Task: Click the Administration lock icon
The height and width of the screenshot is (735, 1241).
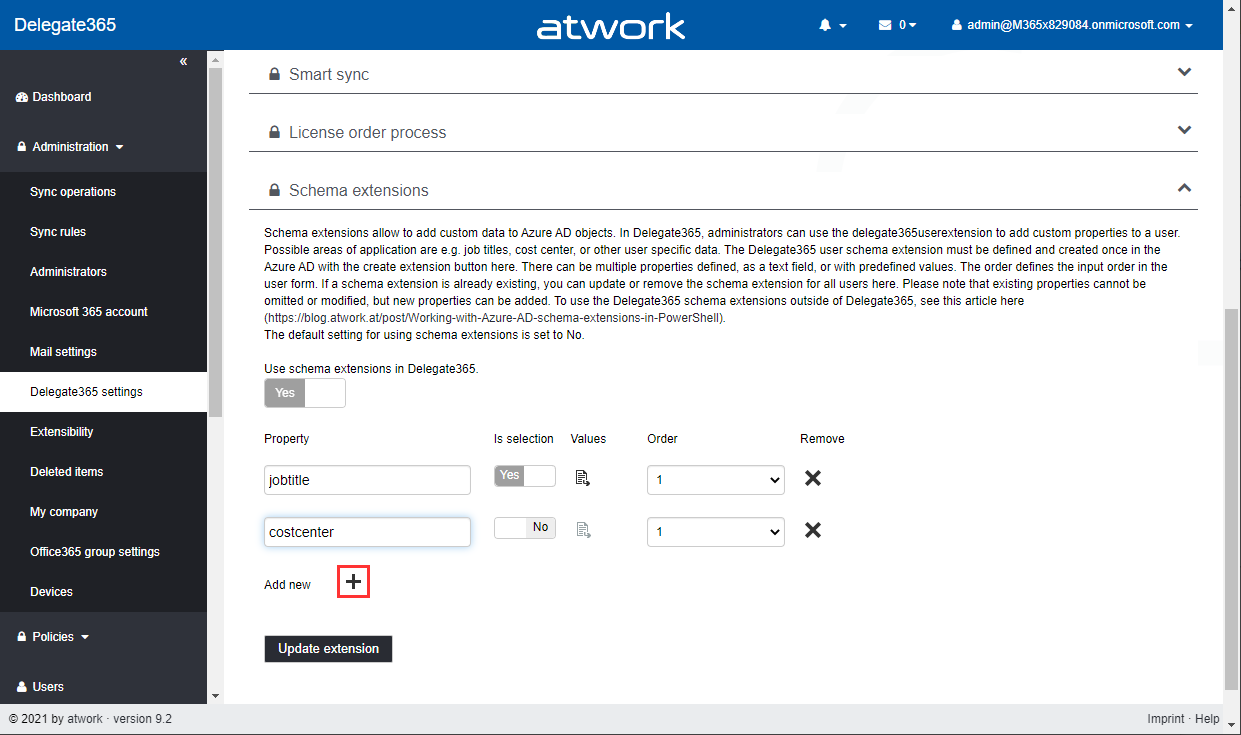Action: pos(22,147)
